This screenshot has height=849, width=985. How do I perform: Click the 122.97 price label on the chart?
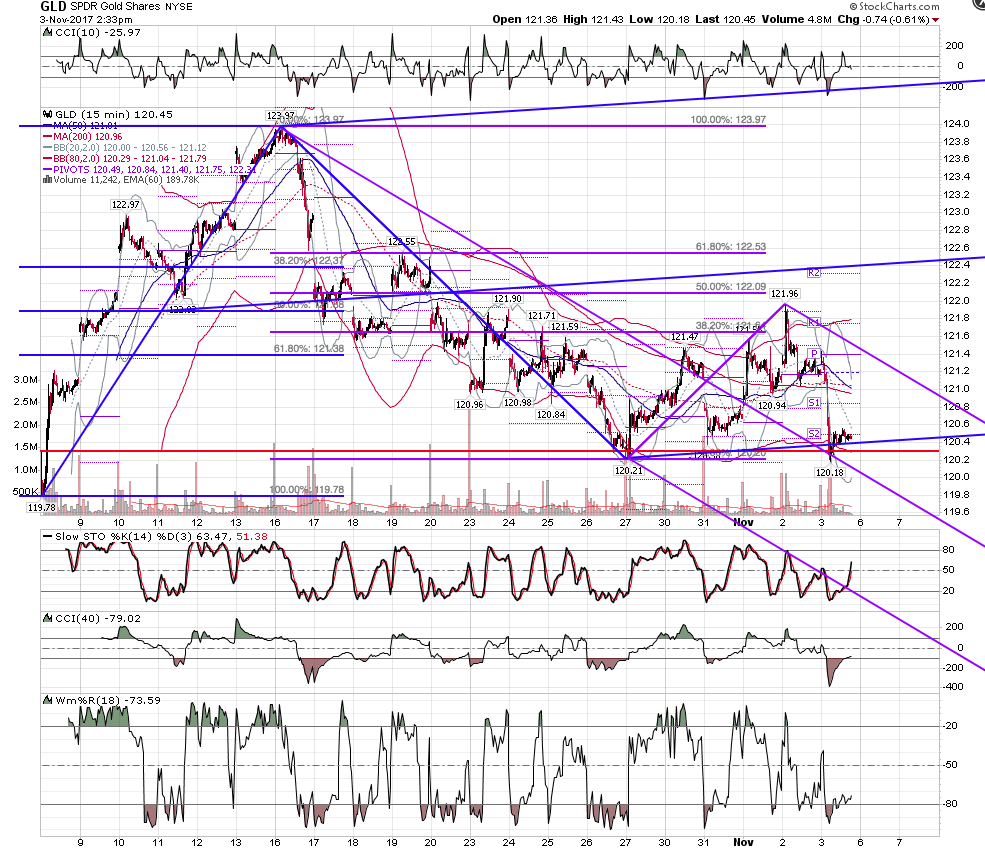[x=126, y=205]
